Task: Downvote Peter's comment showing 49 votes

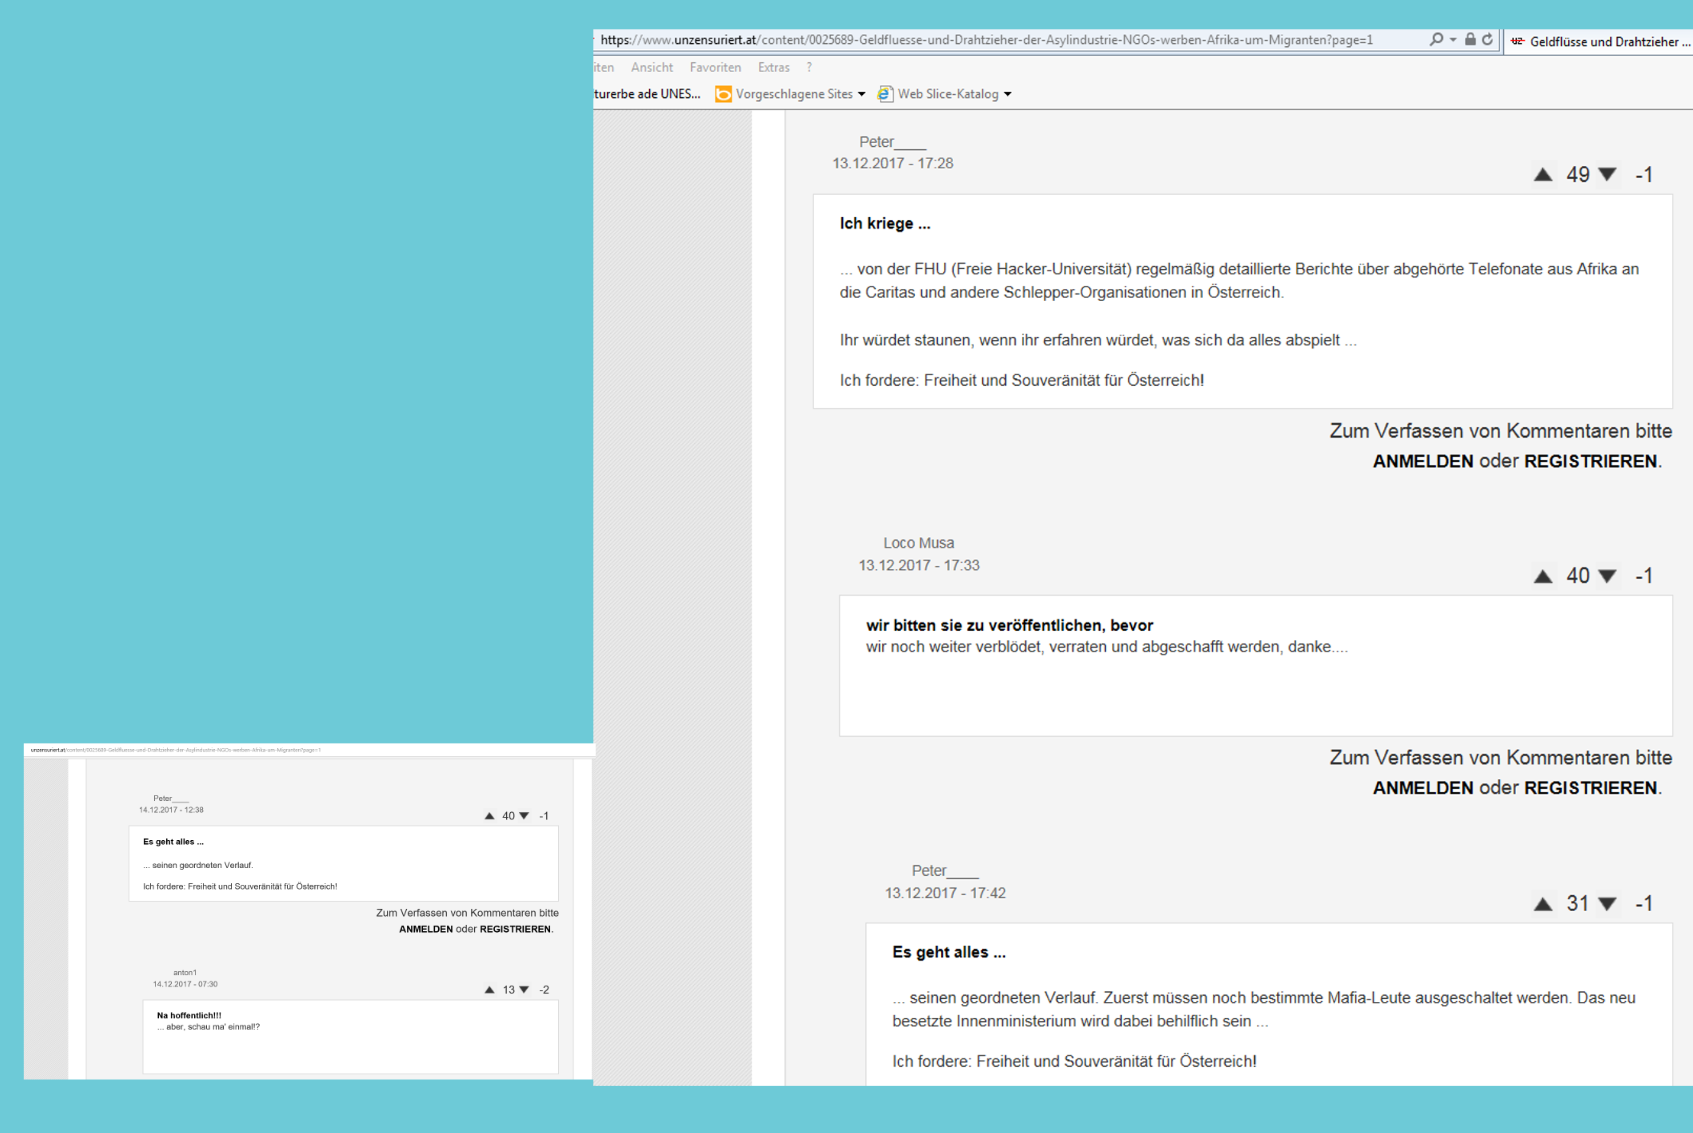Action: click(x=1607, y=175)
